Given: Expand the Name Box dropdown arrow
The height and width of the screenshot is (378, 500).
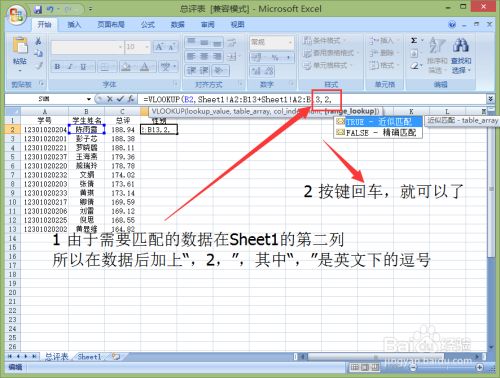Looking at the screenshot, I should click(89, 99).
